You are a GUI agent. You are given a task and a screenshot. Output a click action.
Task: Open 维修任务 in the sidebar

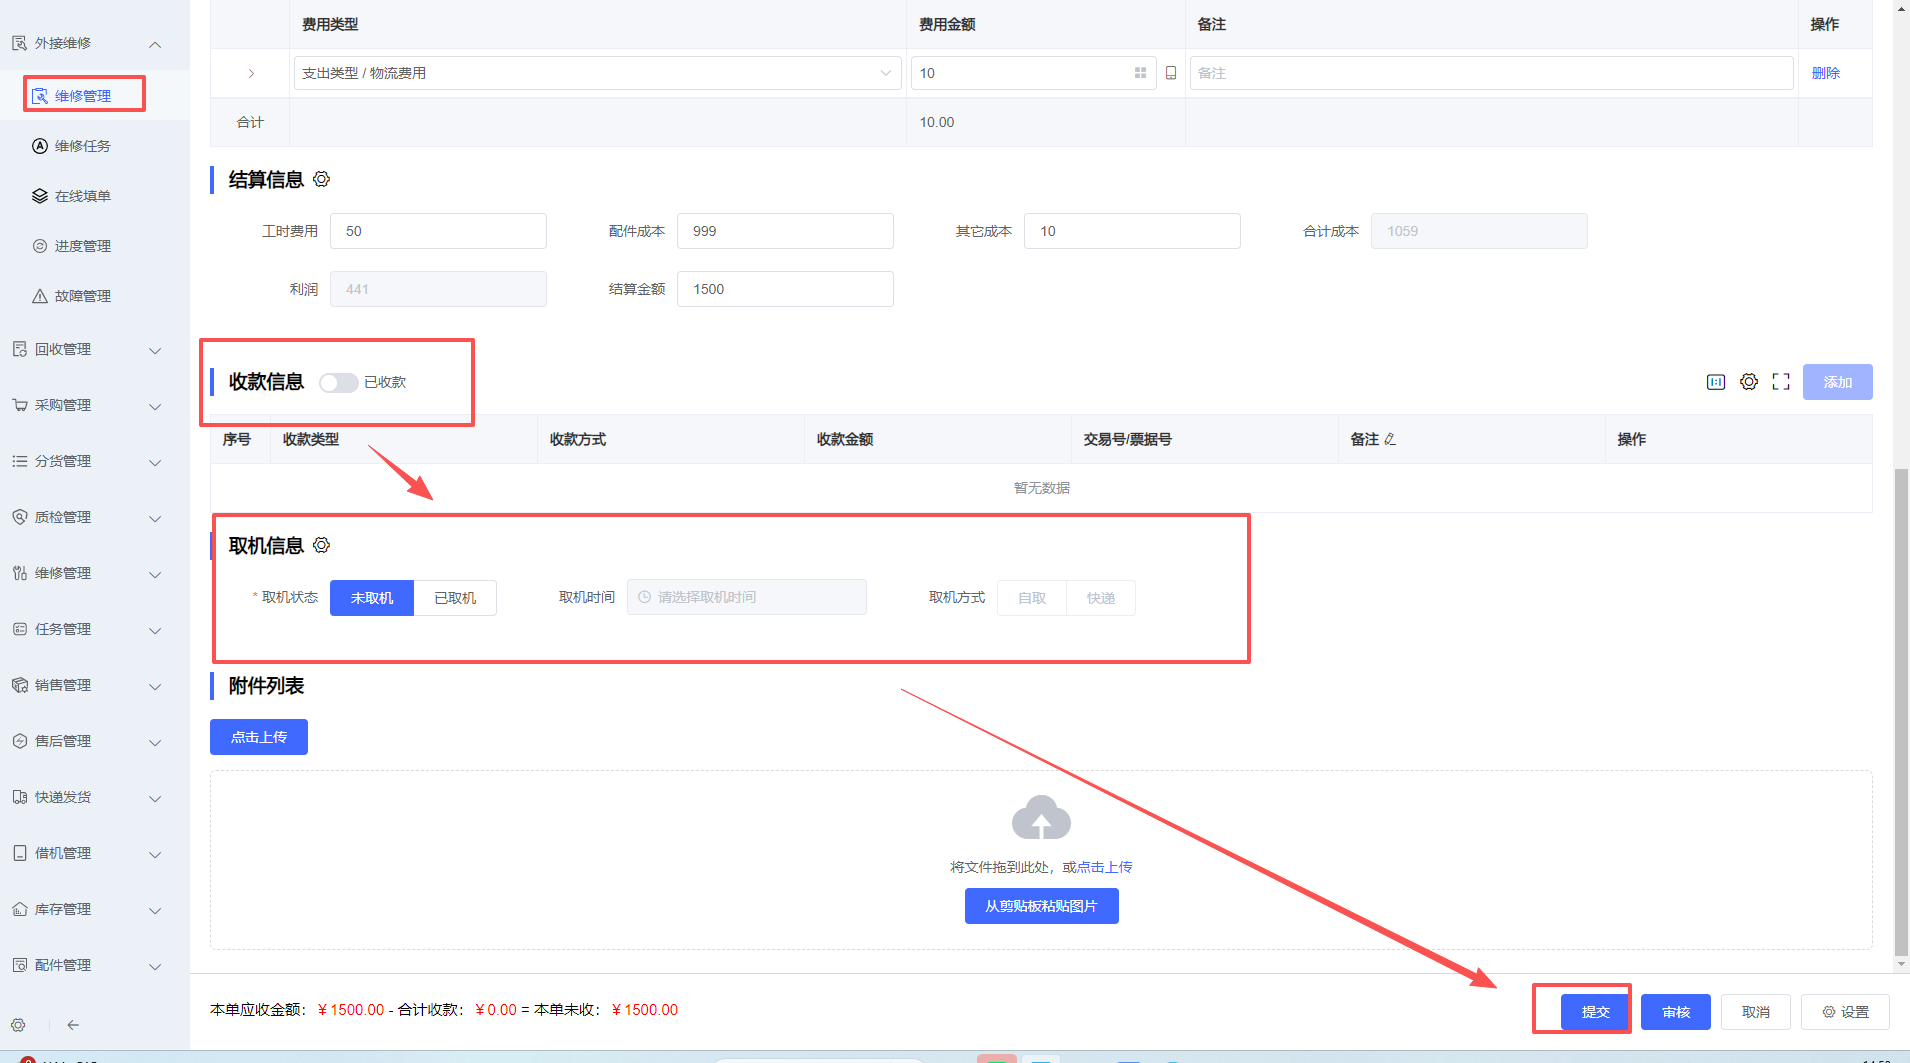click(x=82, y=146)
